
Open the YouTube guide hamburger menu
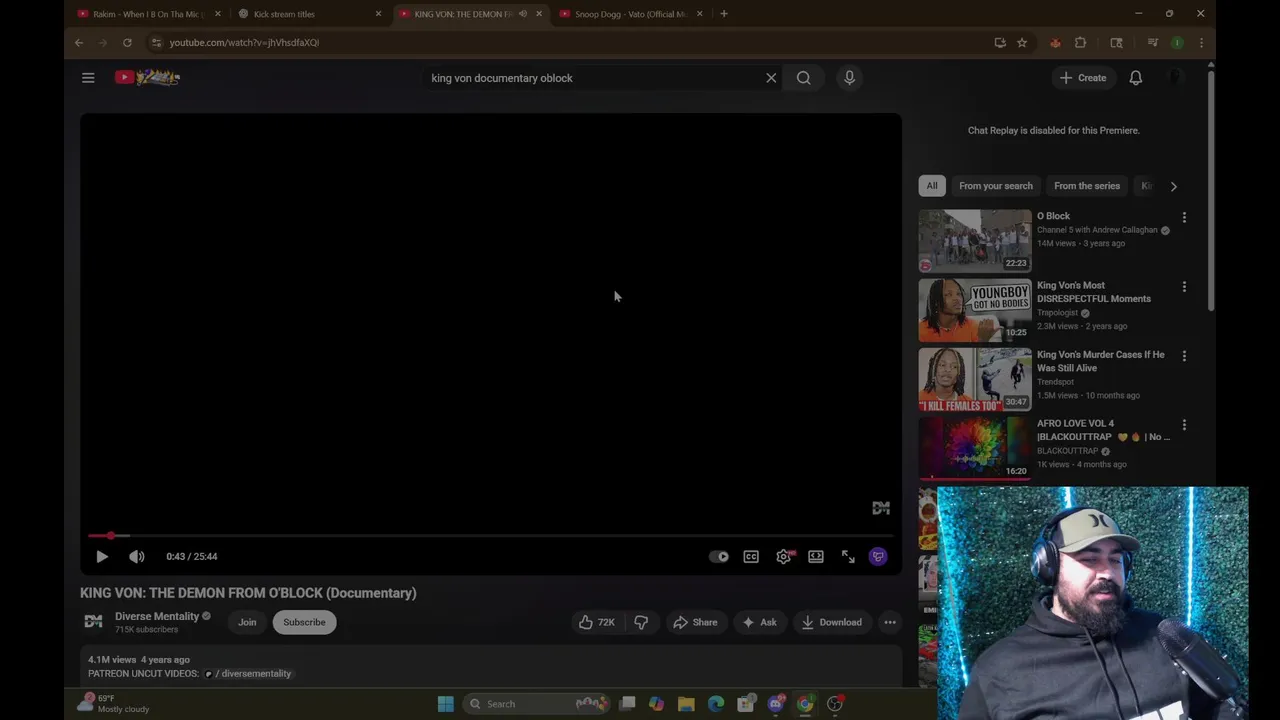coord(88,78)
